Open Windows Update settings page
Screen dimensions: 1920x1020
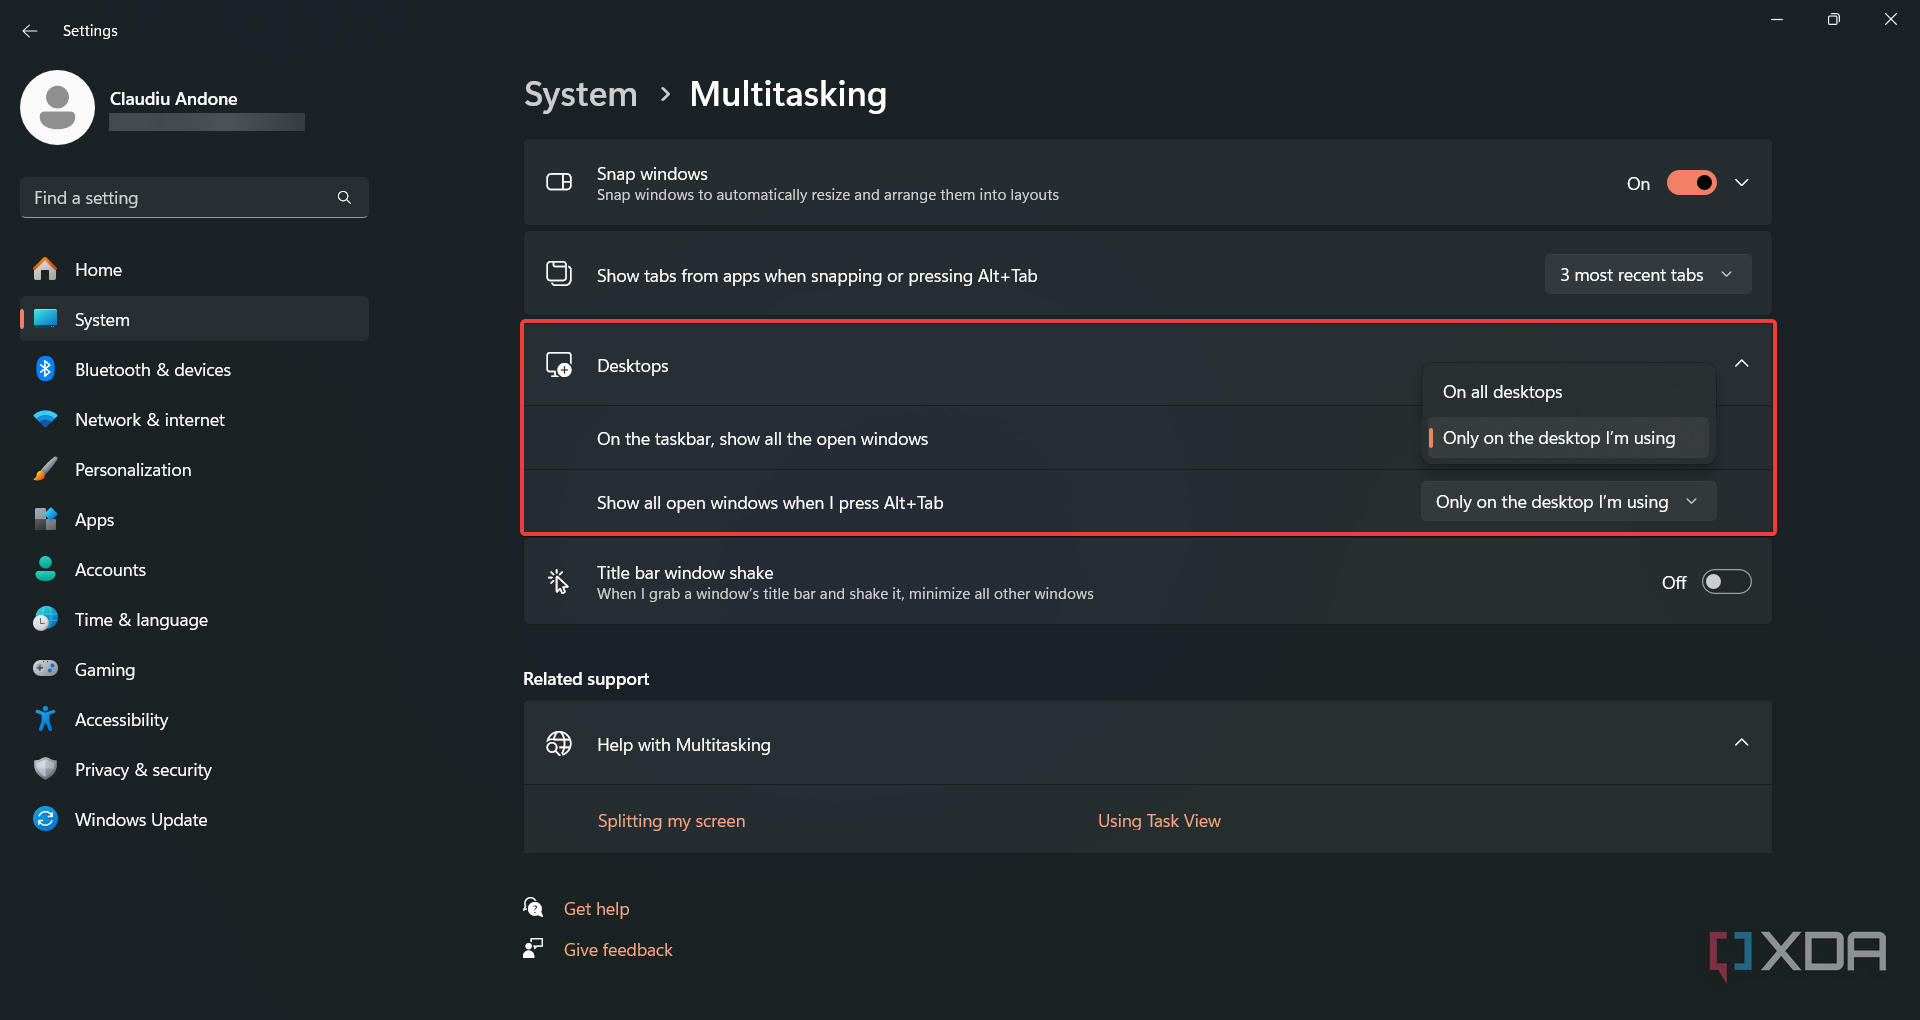point(194,819)
